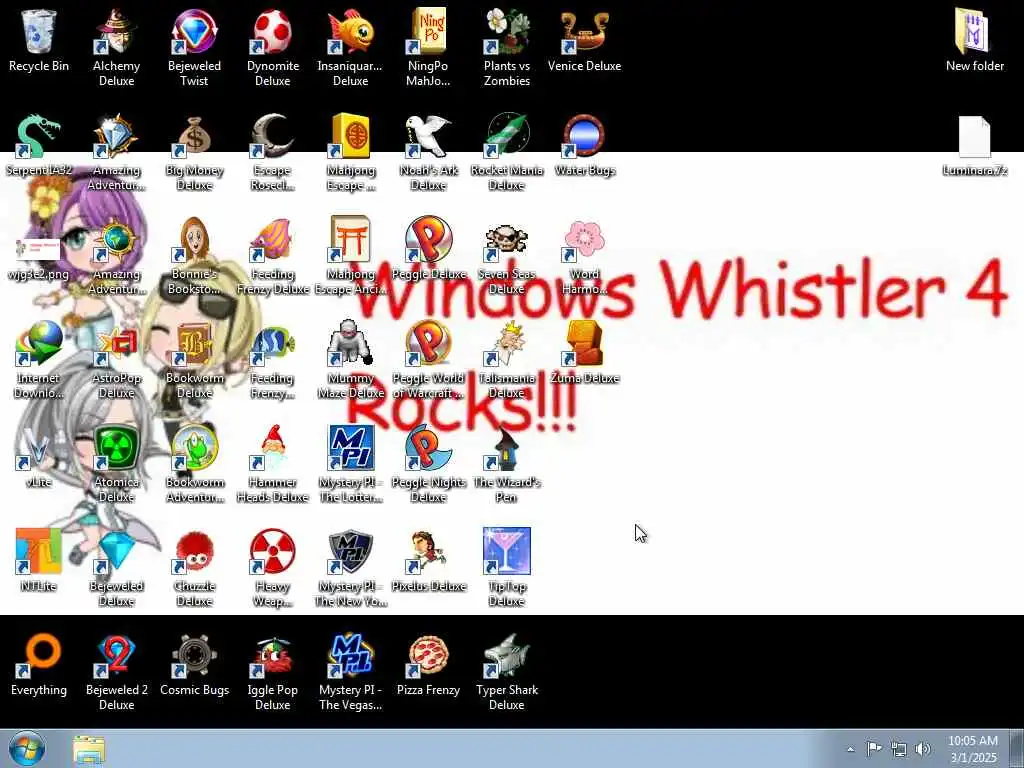Show hidden tray icons arrow
The height and width of the screenshot is (768, 1024).
point(850,750)
